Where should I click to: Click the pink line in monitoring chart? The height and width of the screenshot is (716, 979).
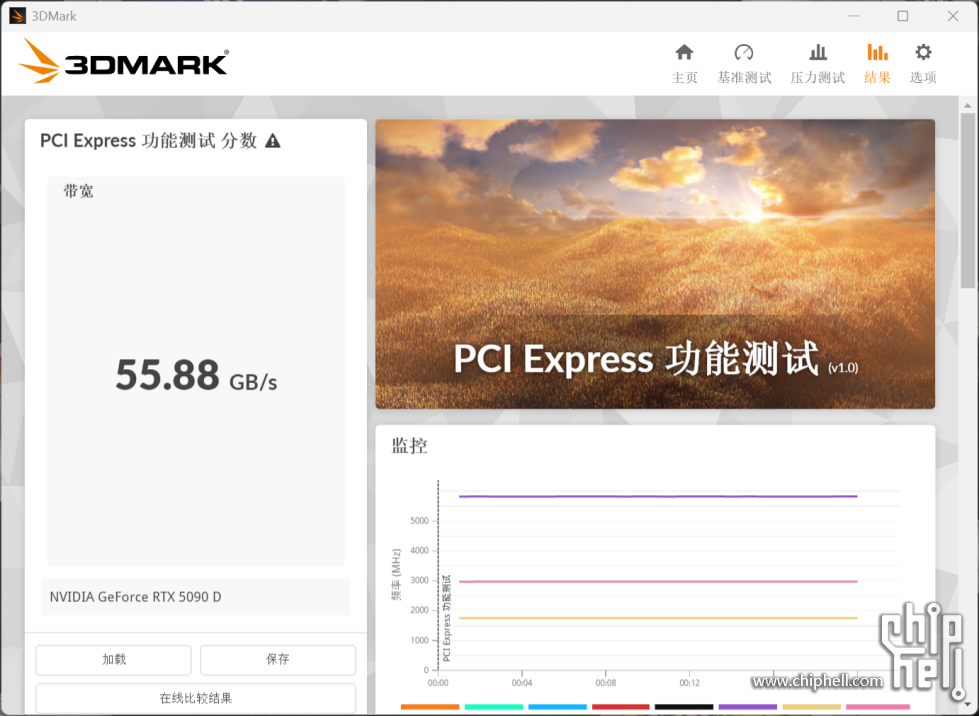pos(658,581)
